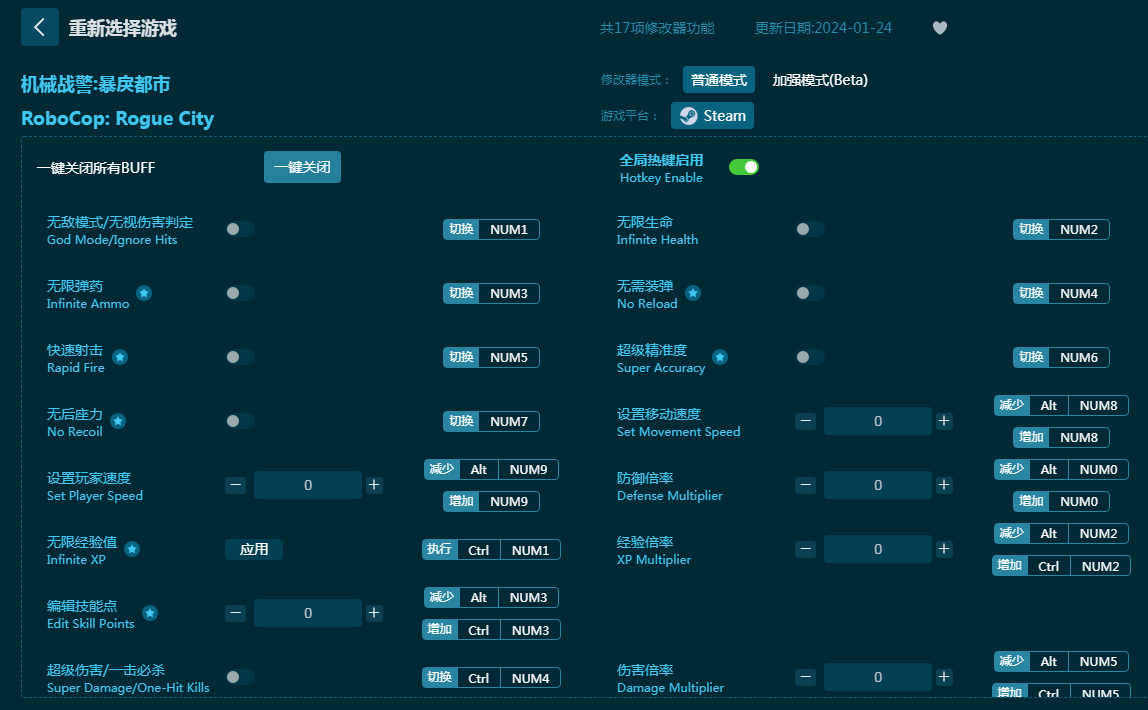
Task: Click the 应用 apply button for Infinite XP
Action: [254, 550]
